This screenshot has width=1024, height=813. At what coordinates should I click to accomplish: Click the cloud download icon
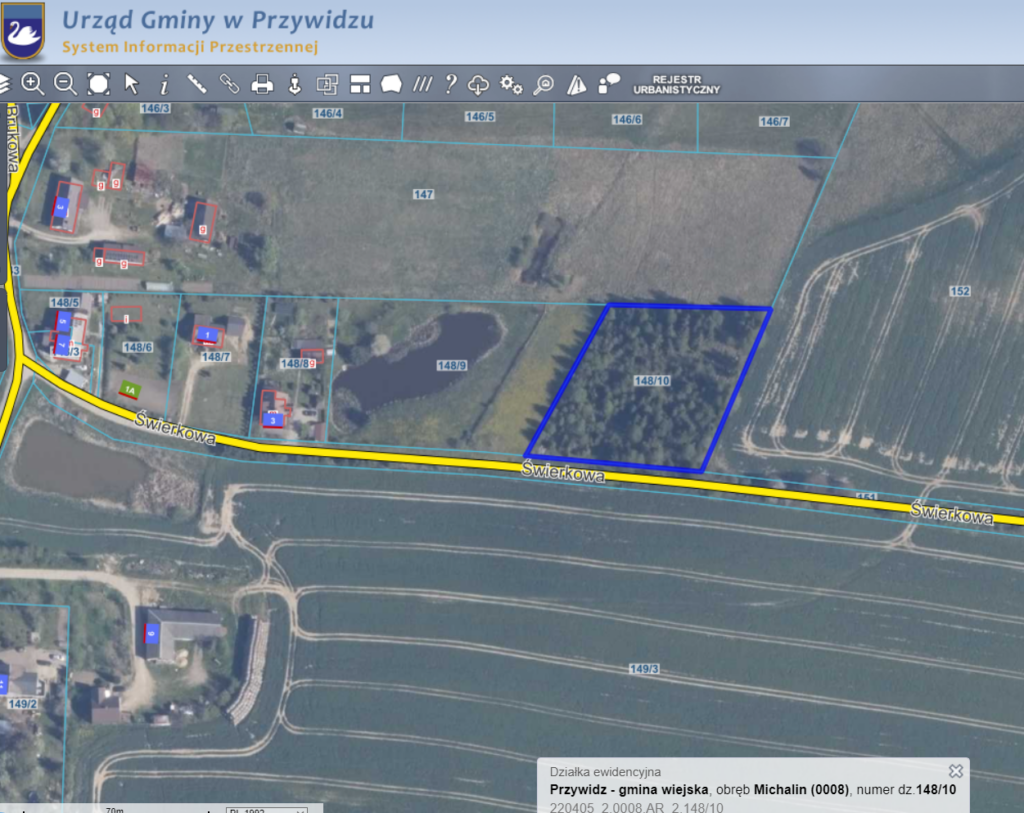point(480,85)
